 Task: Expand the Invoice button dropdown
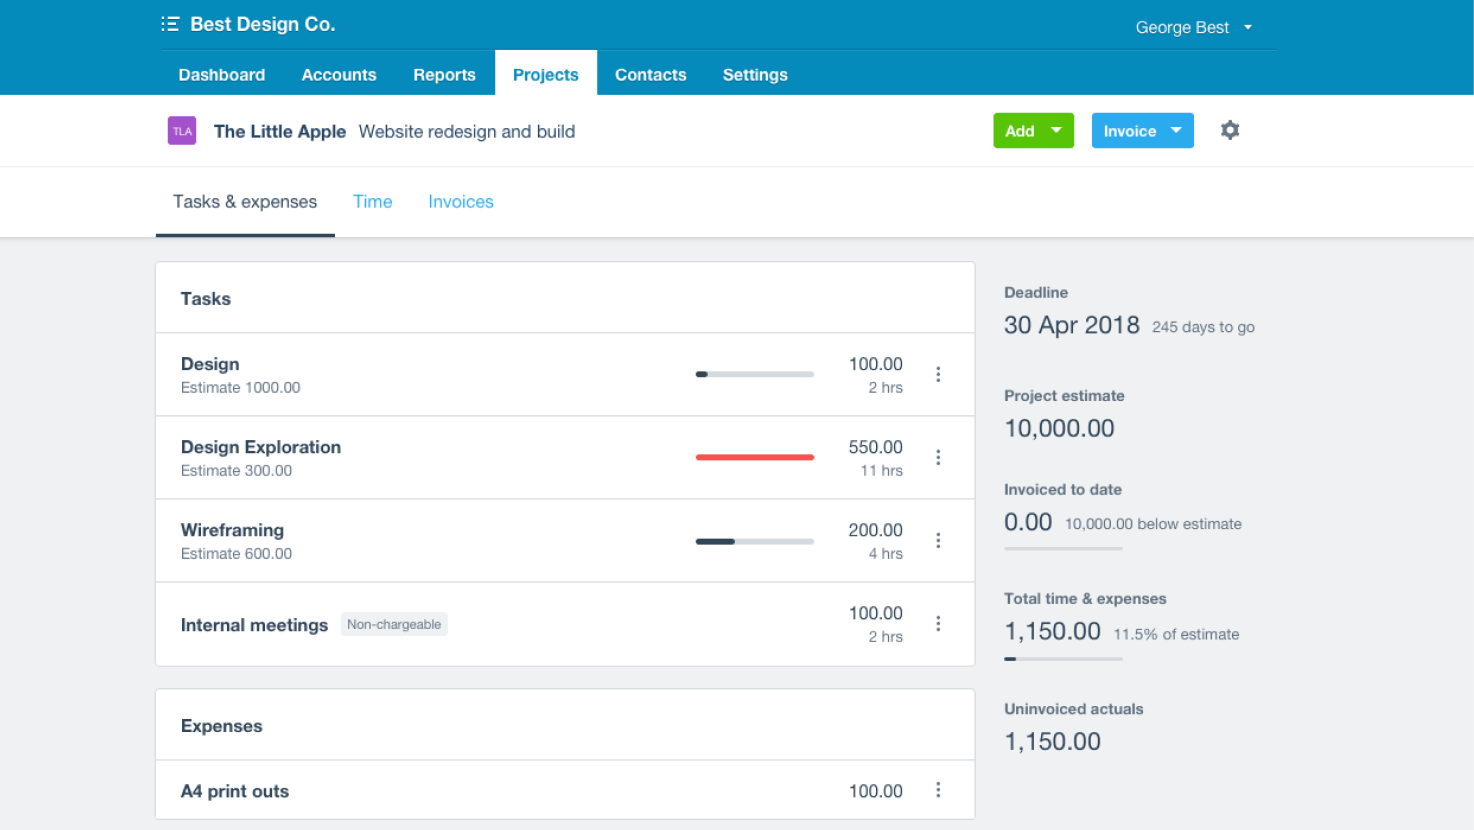(1176, 130)
